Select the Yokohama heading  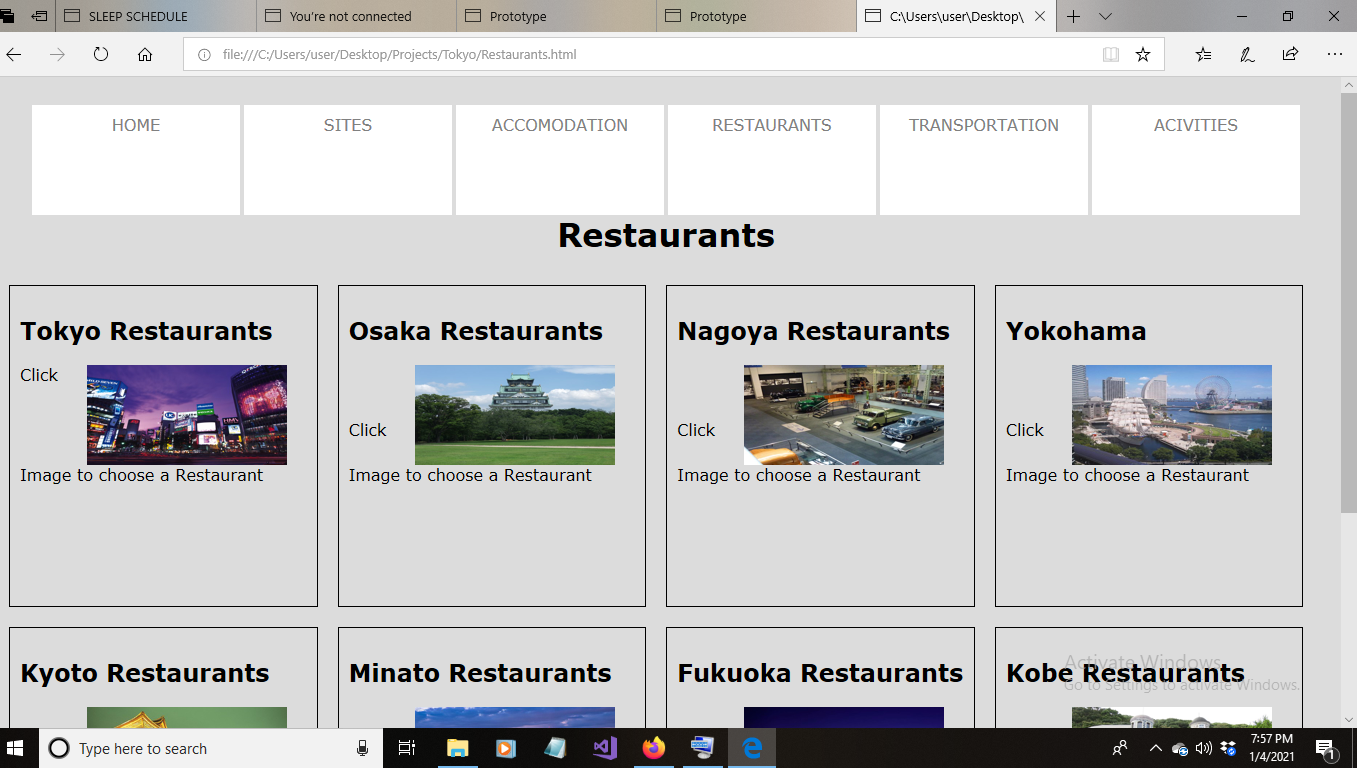(1076, 331)
